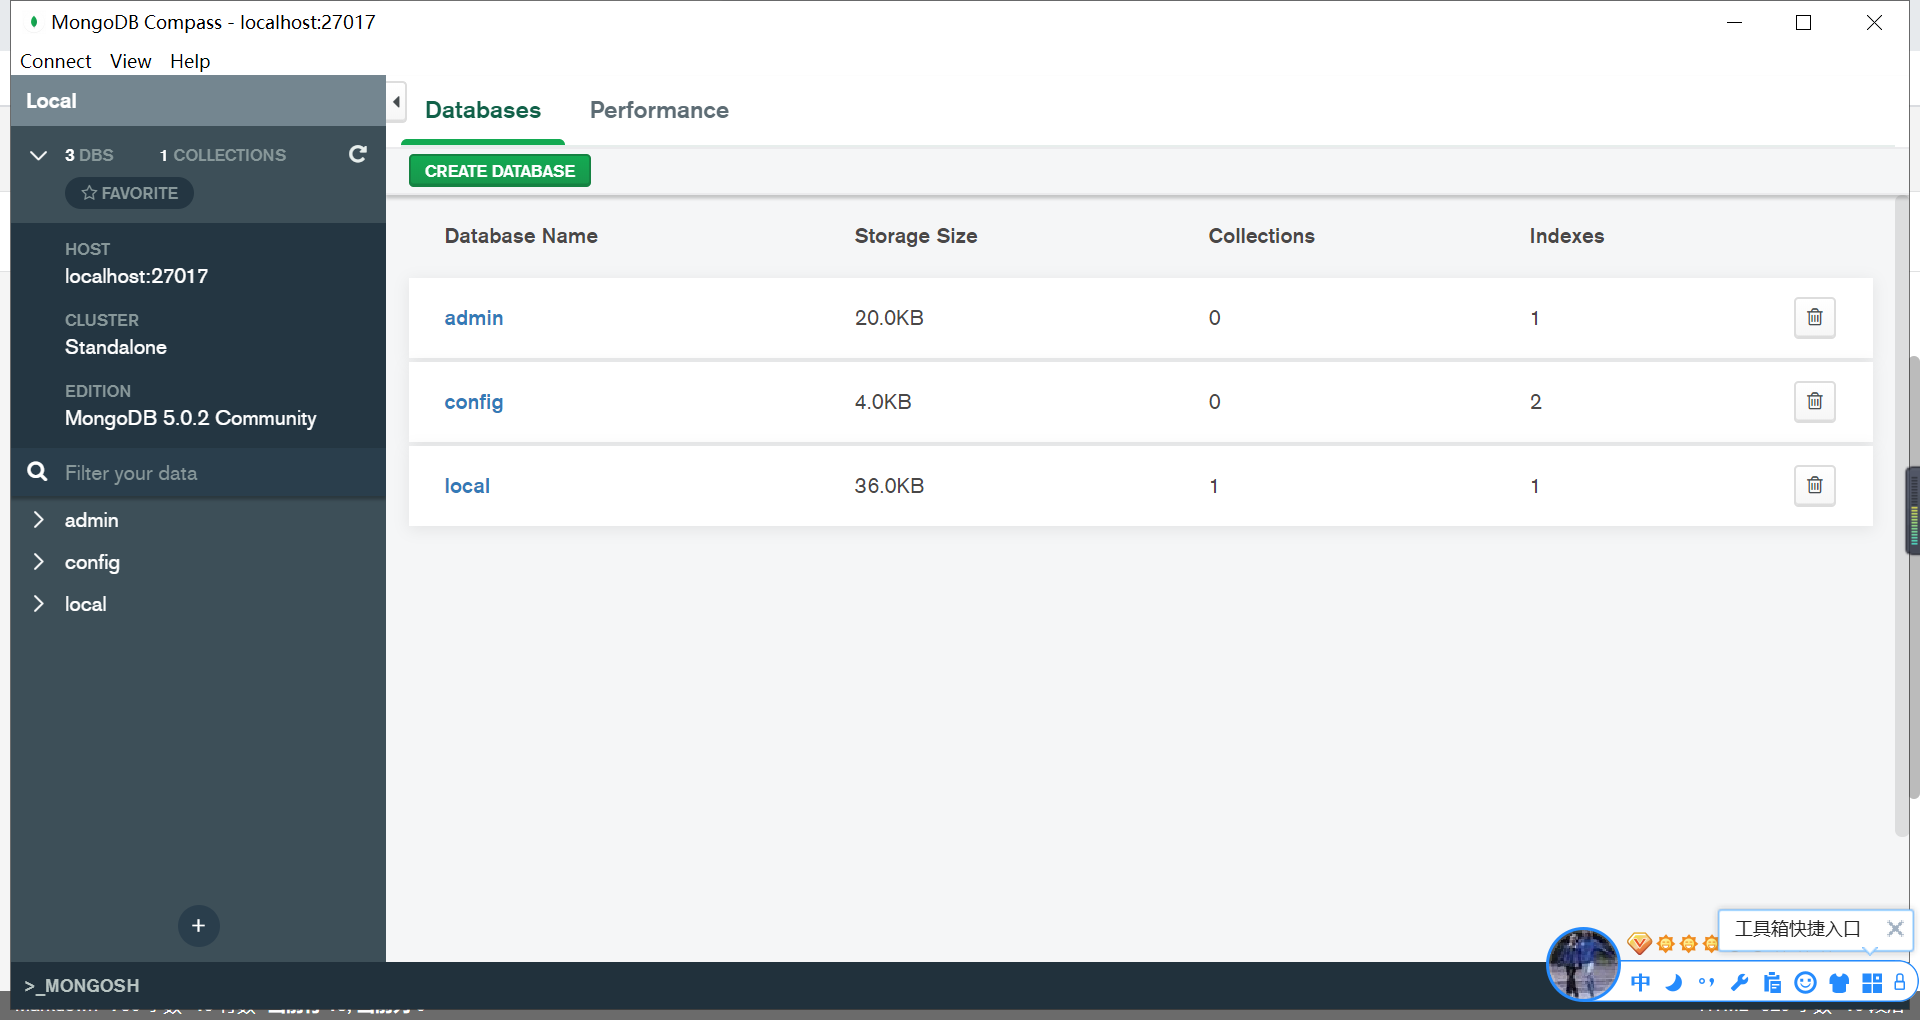Expand admin database in sidebar
The height and width of the screenshot is (1020, 1920).
(x=39, y=520)
